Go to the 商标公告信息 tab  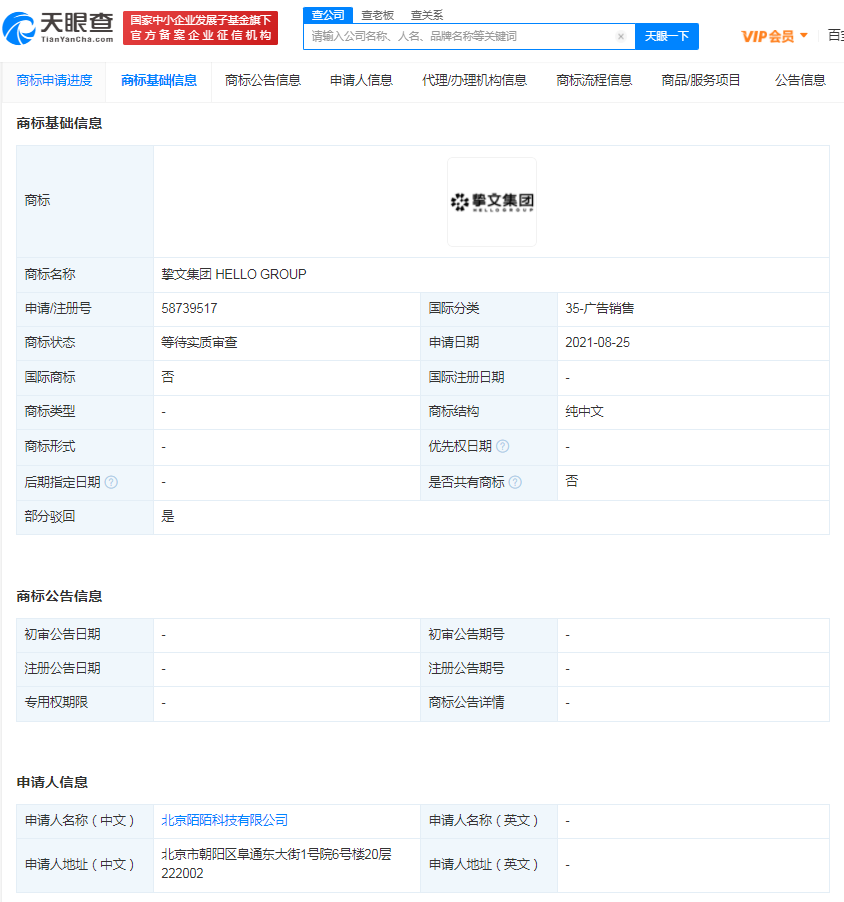[x=263, y=81]
